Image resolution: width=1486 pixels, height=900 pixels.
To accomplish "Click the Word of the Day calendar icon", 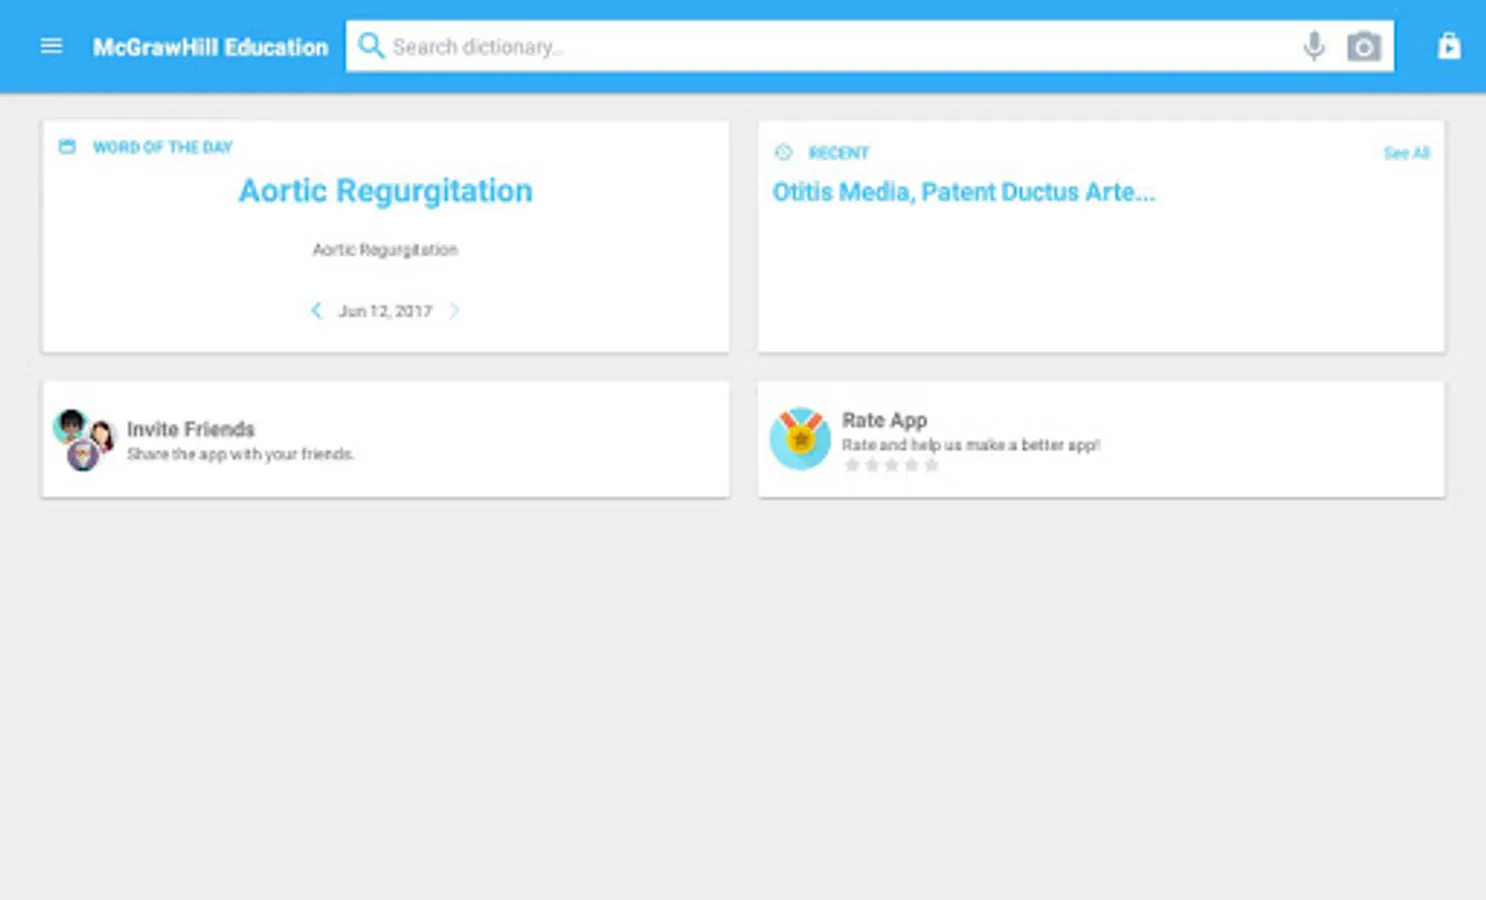I will click(67, 147).
